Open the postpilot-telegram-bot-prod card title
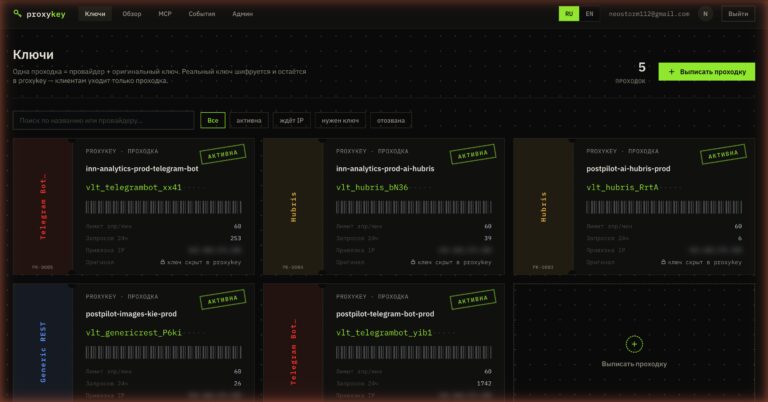Screen dimensions: 768x402 click(x=385, y=314)
